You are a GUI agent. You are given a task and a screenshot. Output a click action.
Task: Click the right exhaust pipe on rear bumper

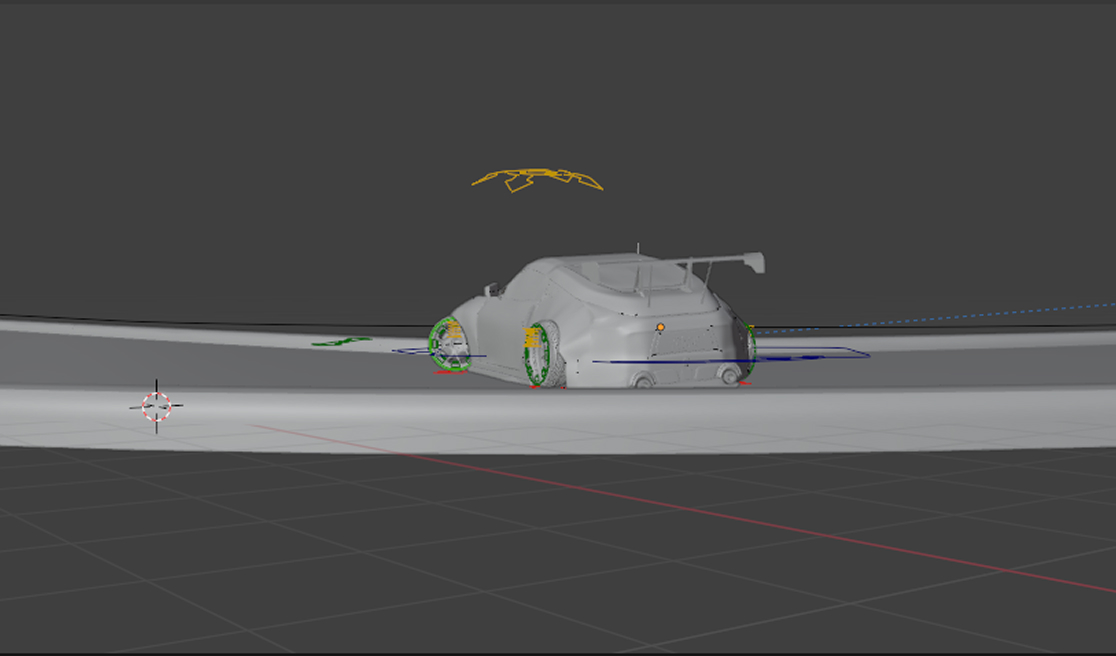click(728, 374)
